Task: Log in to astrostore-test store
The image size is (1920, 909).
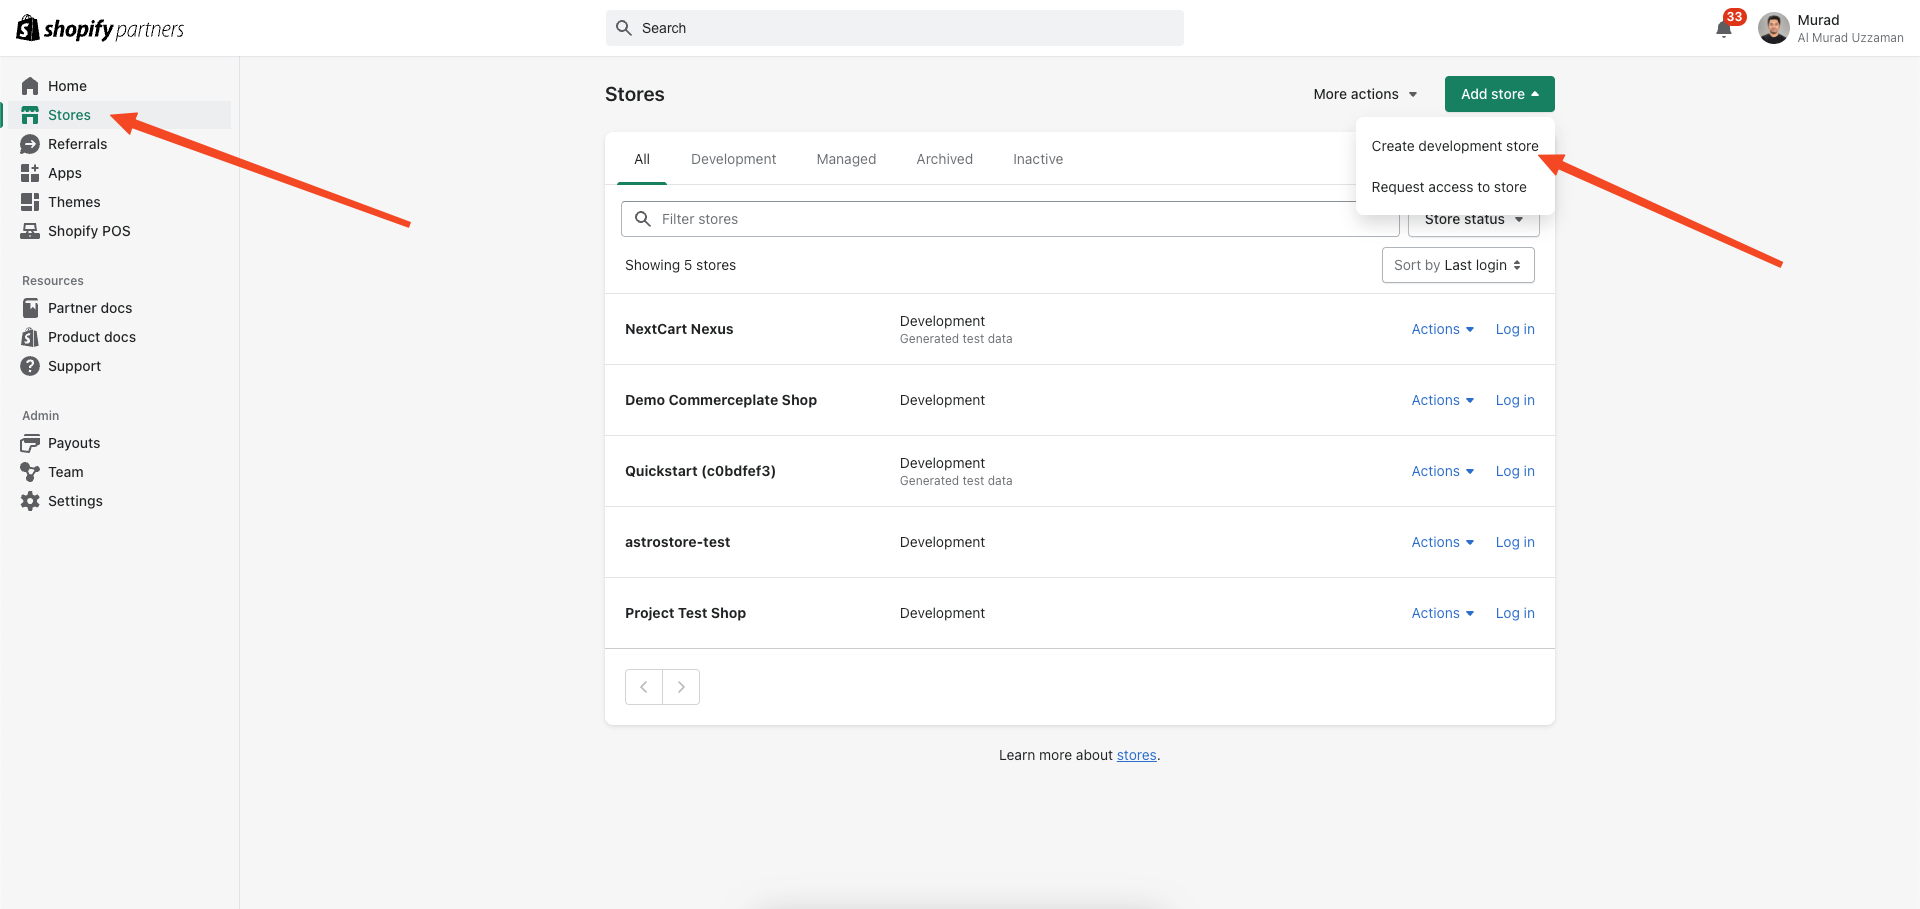Action: coord(1515,542)
